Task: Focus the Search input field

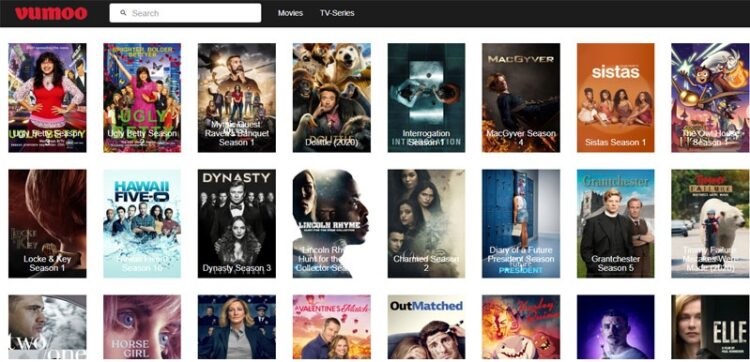Action: [185, 13]
